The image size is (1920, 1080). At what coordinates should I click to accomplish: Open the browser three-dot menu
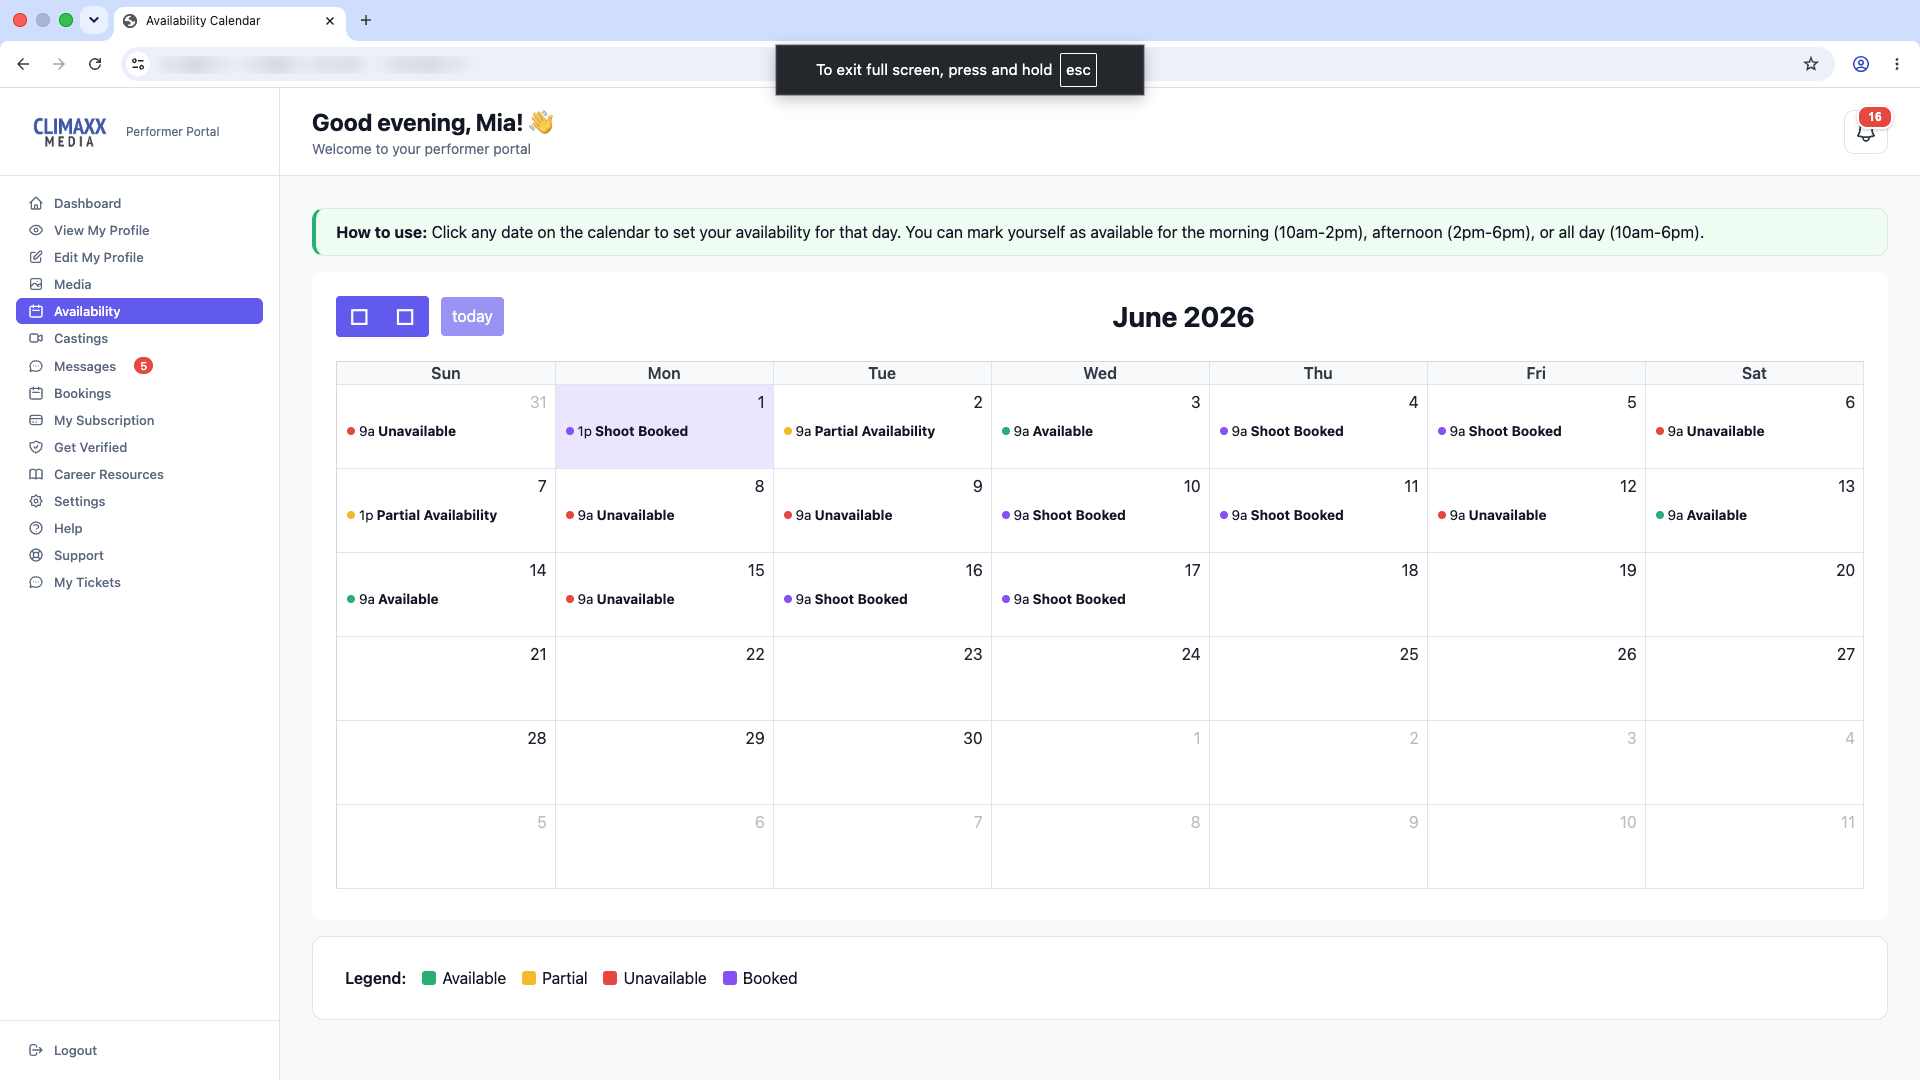click(1897, 64)
